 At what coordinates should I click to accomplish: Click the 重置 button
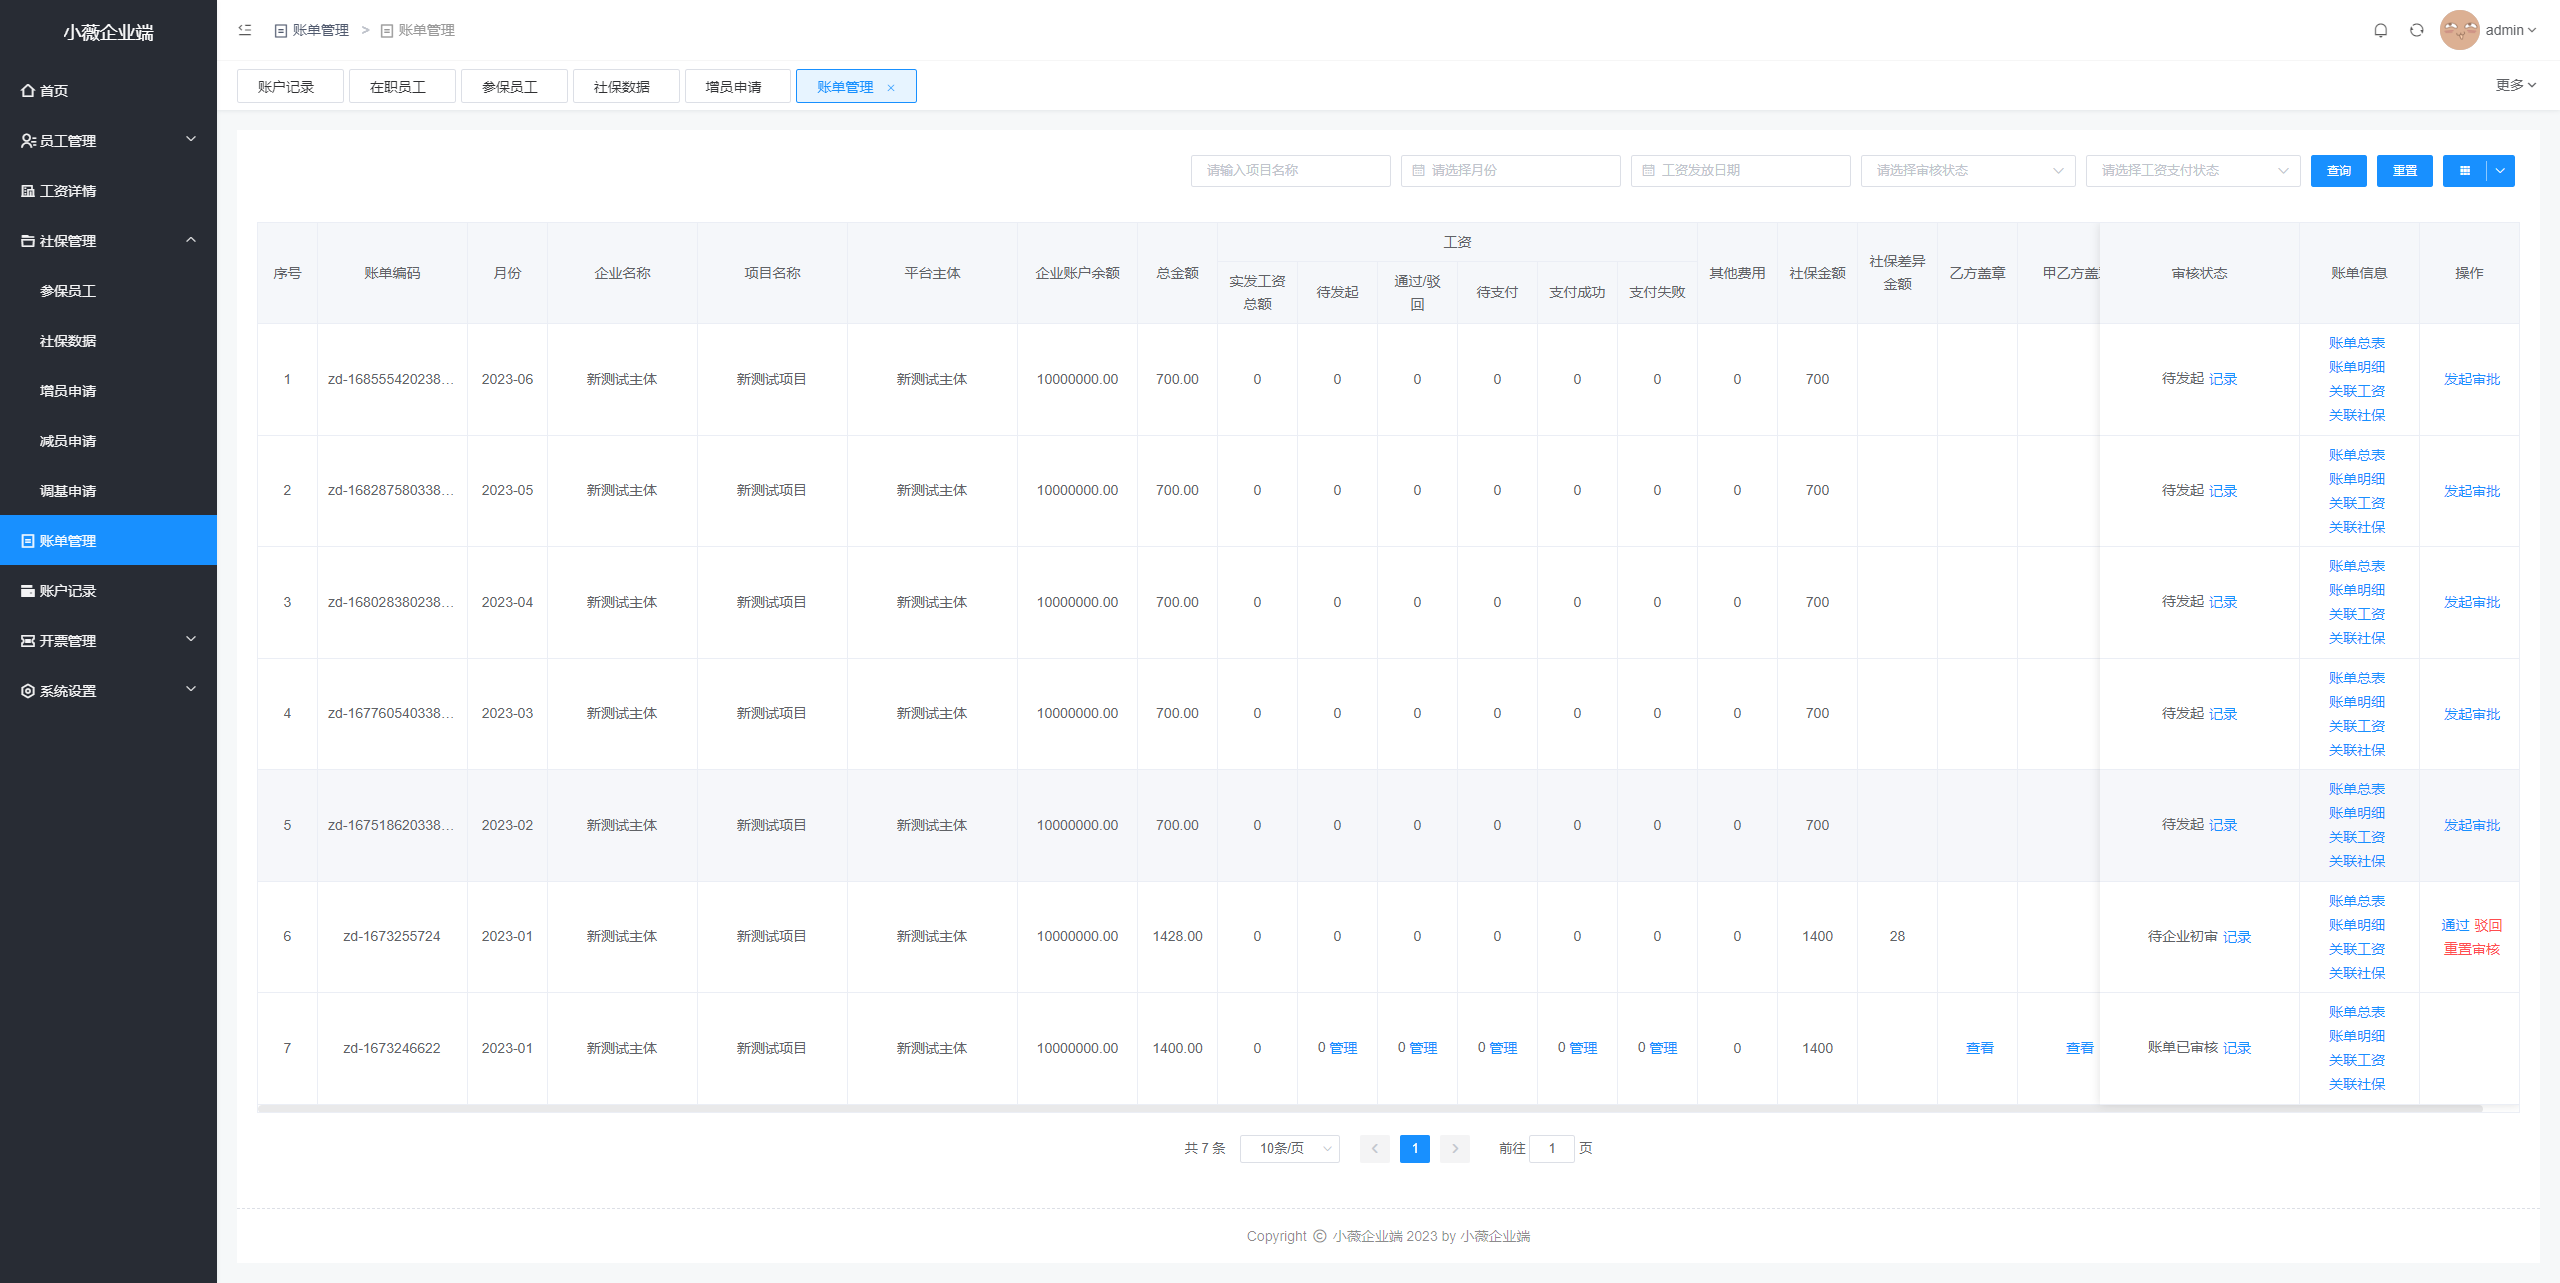[x=2404, y=170]
